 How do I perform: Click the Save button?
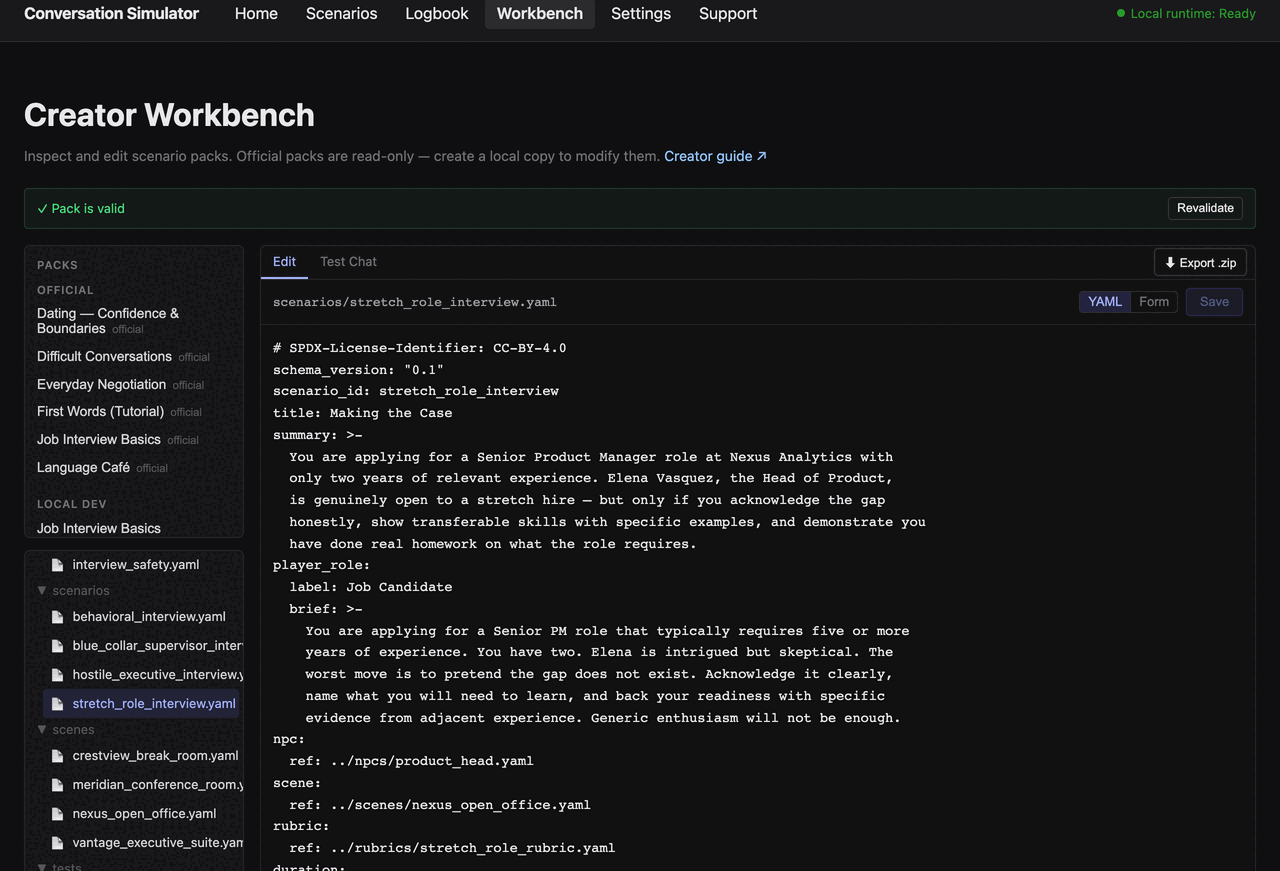1214,302
